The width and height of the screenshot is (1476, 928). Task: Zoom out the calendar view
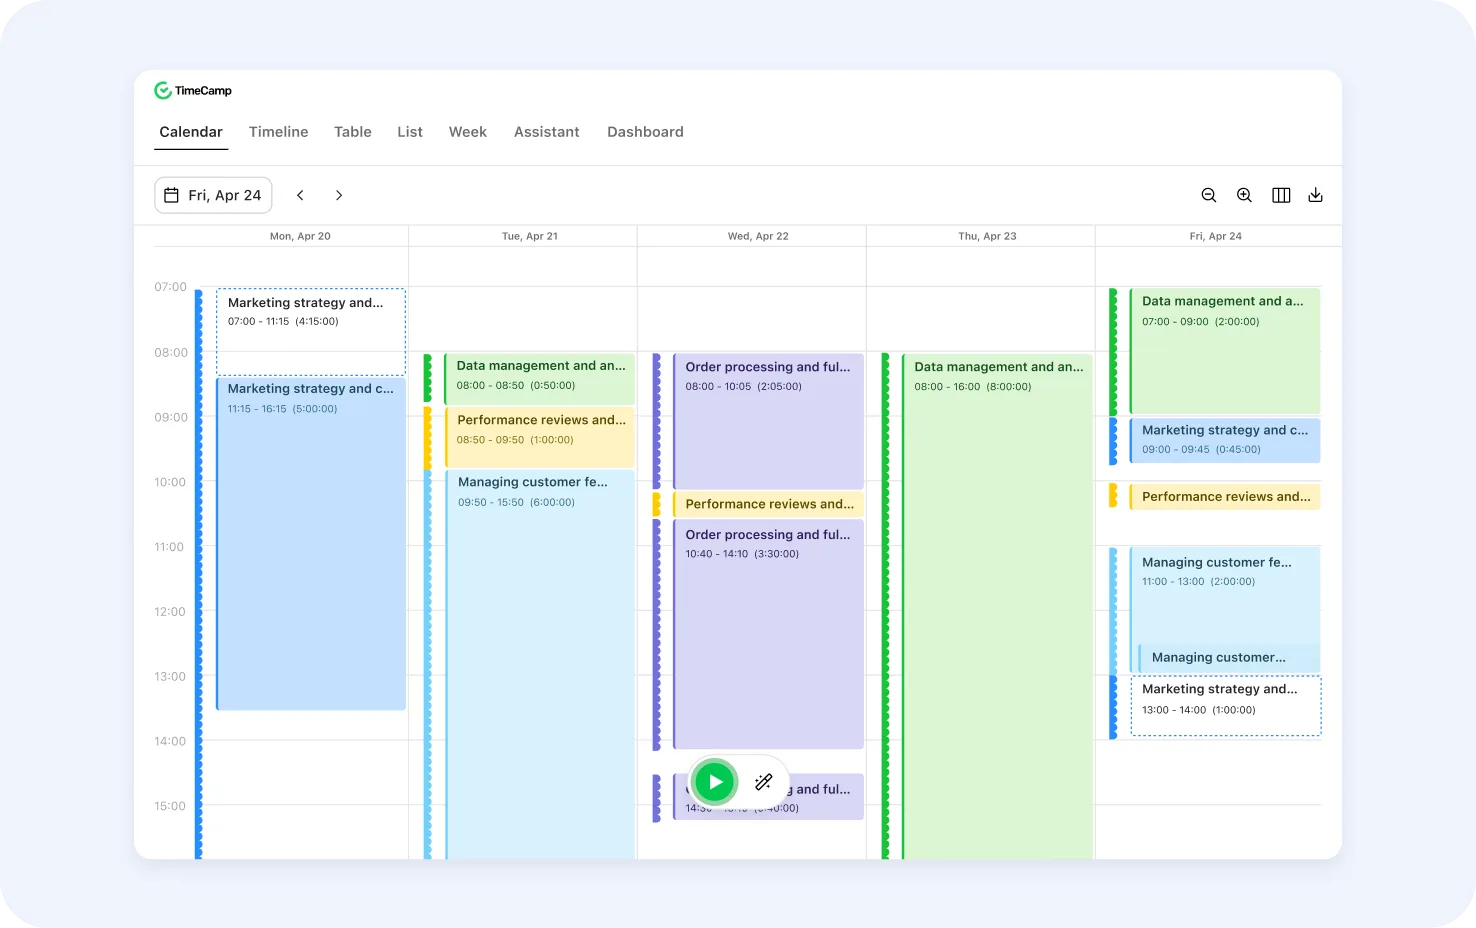[x=1209, y=195]
